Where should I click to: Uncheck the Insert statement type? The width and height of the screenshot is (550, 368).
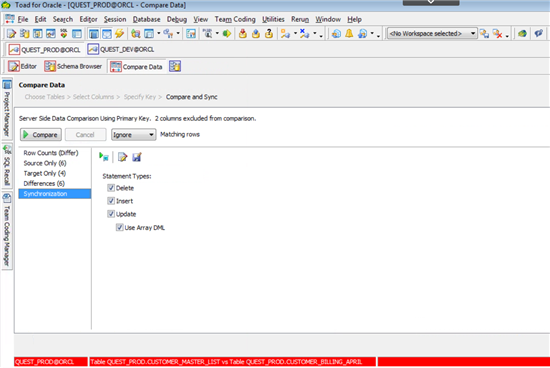point(111,201)
